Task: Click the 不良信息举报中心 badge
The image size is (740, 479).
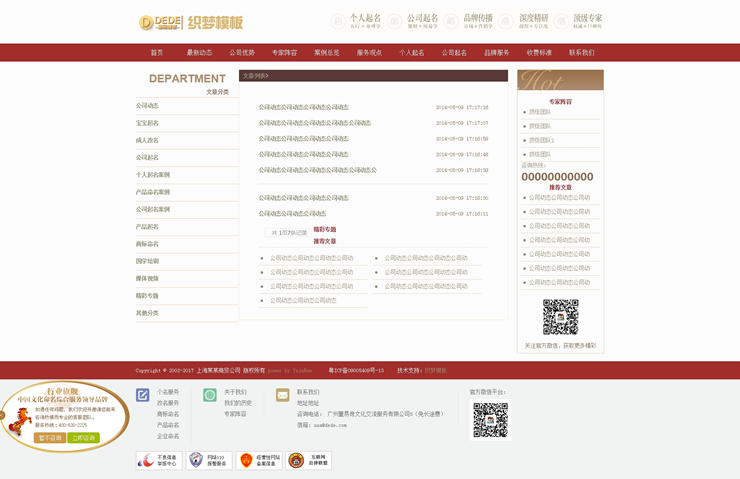Action: [158, 460]
